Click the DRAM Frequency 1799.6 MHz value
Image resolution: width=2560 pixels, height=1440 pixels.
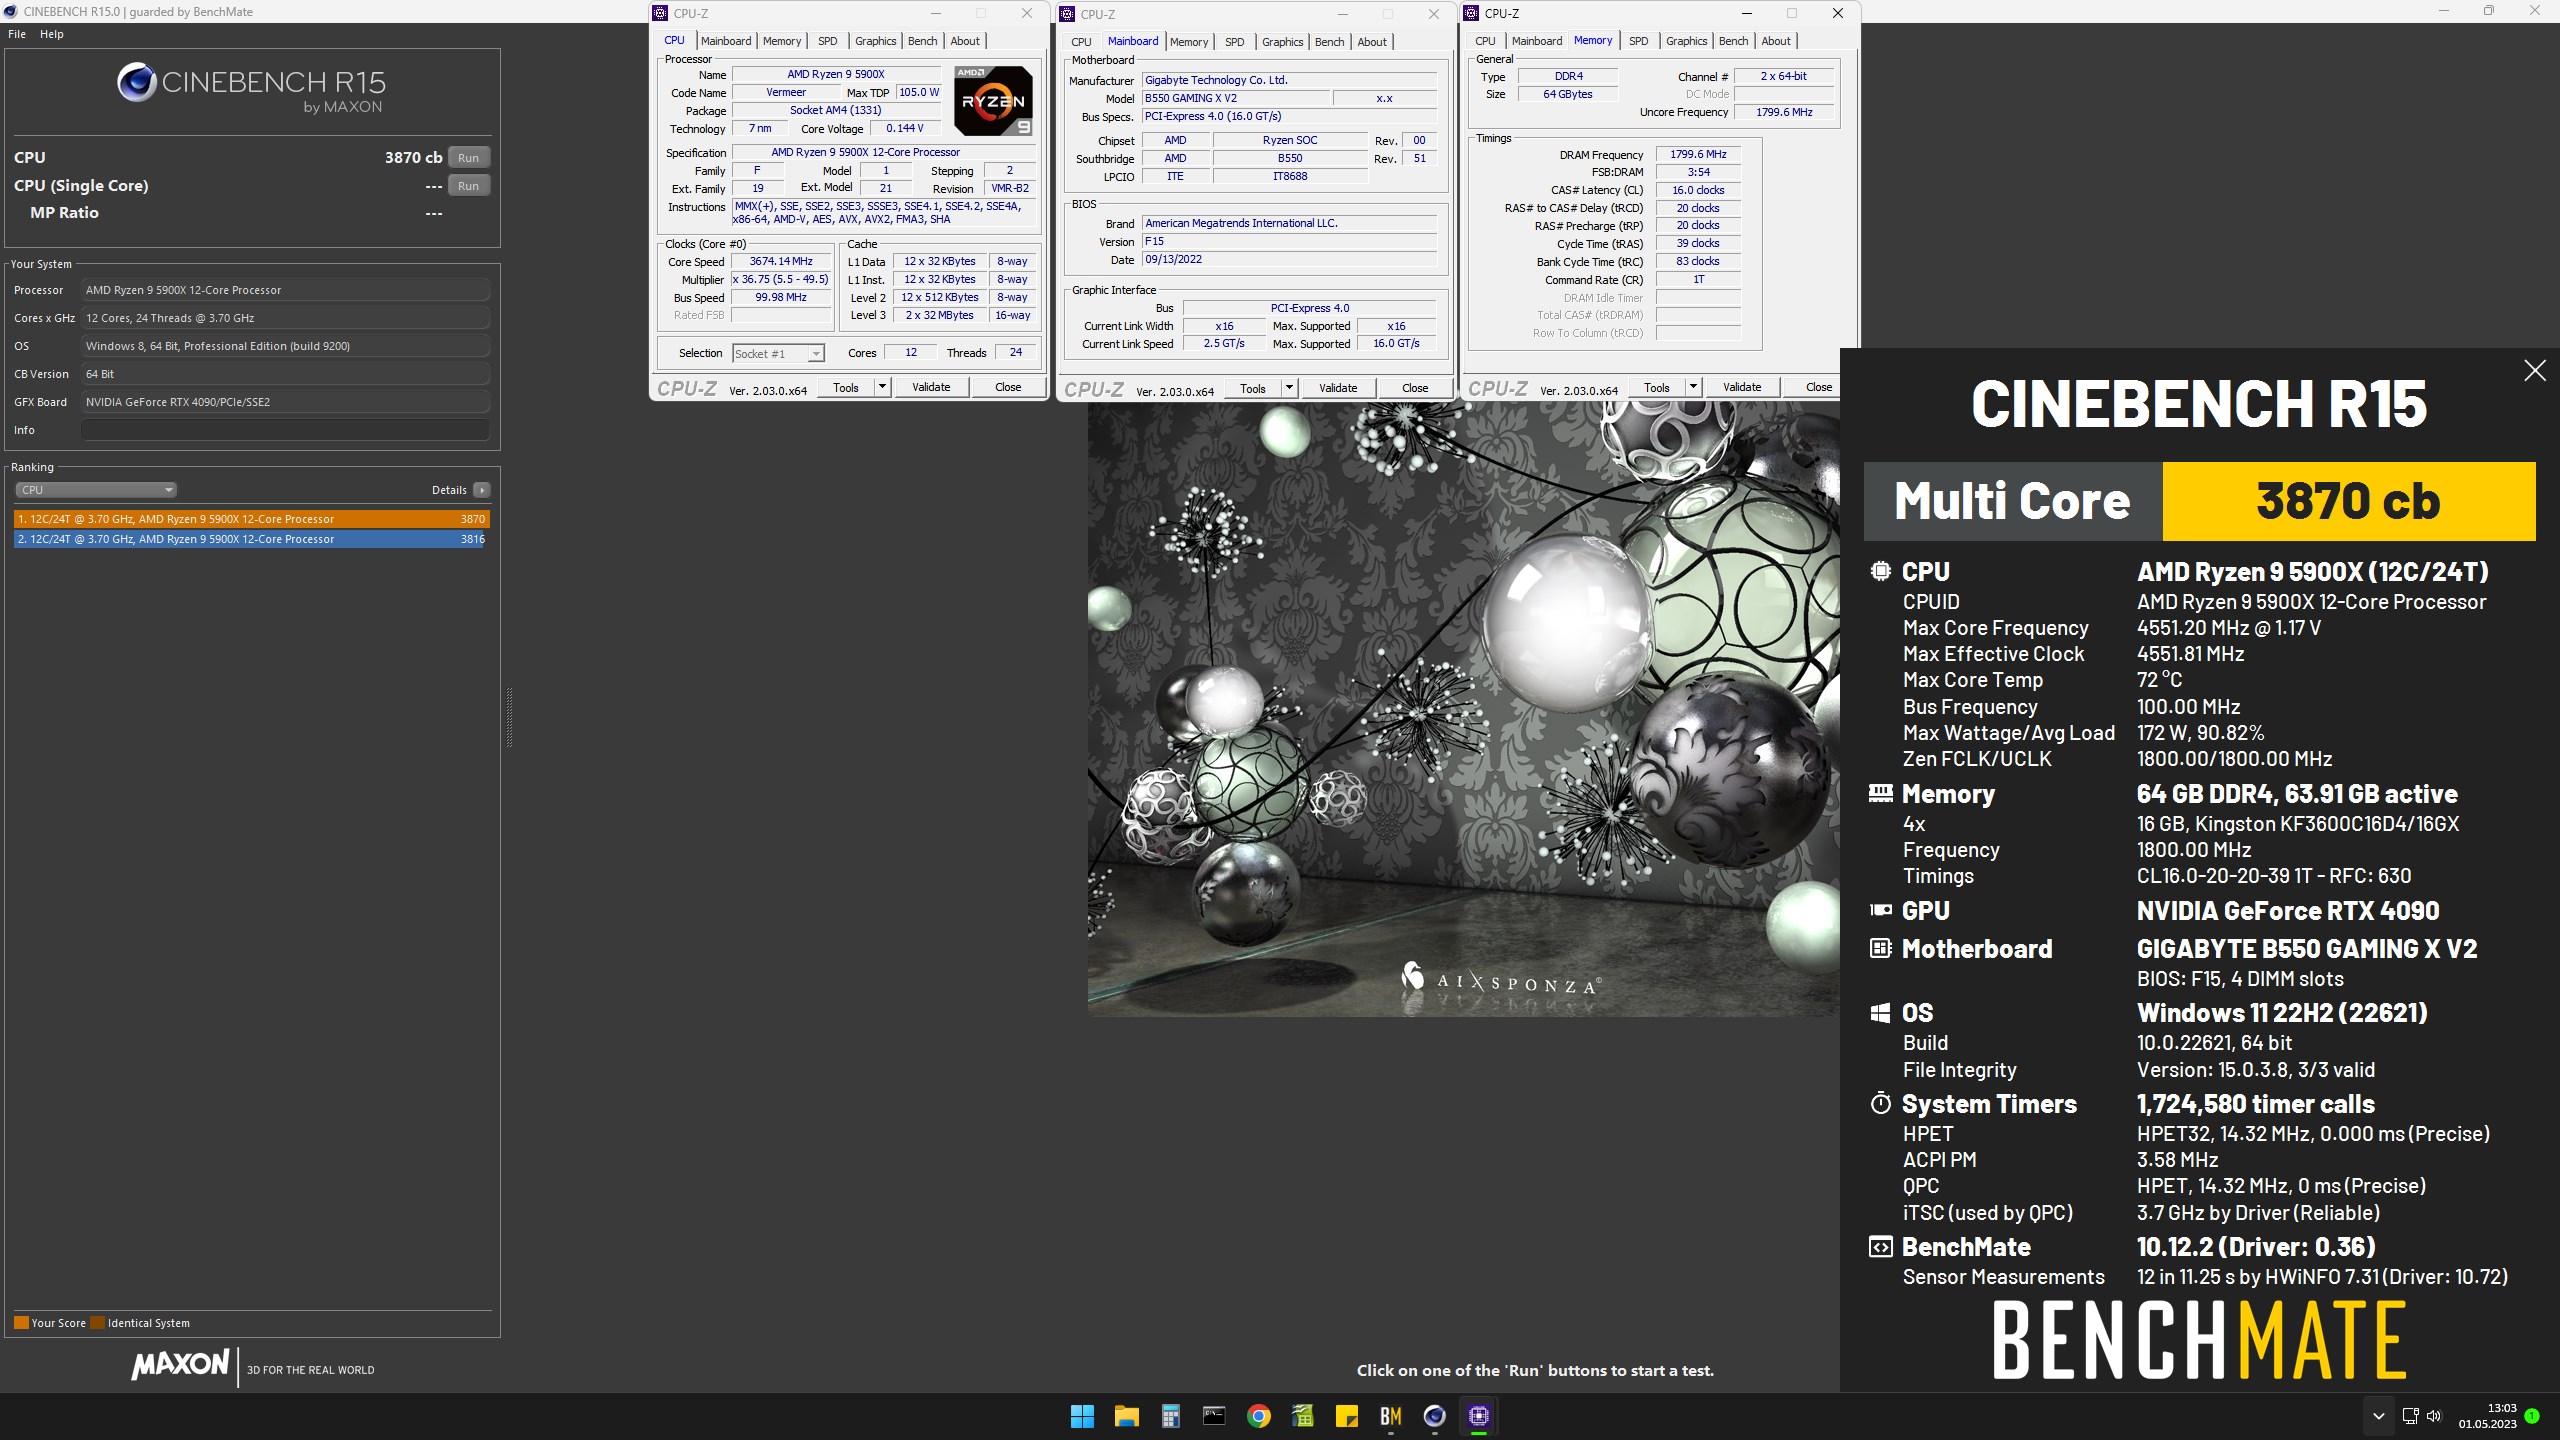click(x=1698, y=155)
